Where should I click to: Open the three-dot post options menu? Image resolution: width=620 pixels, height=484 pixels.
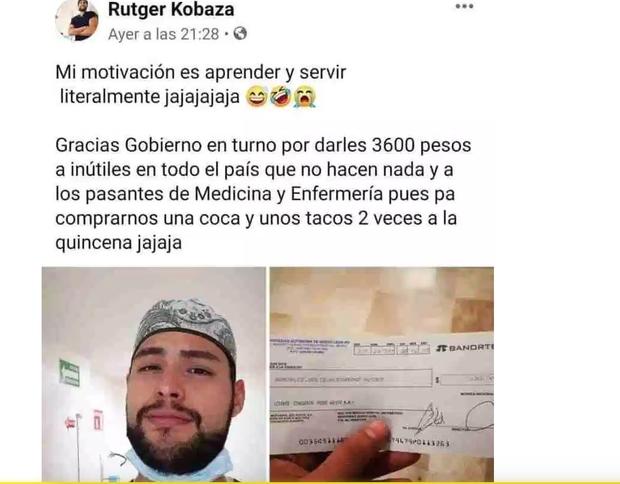464,6
